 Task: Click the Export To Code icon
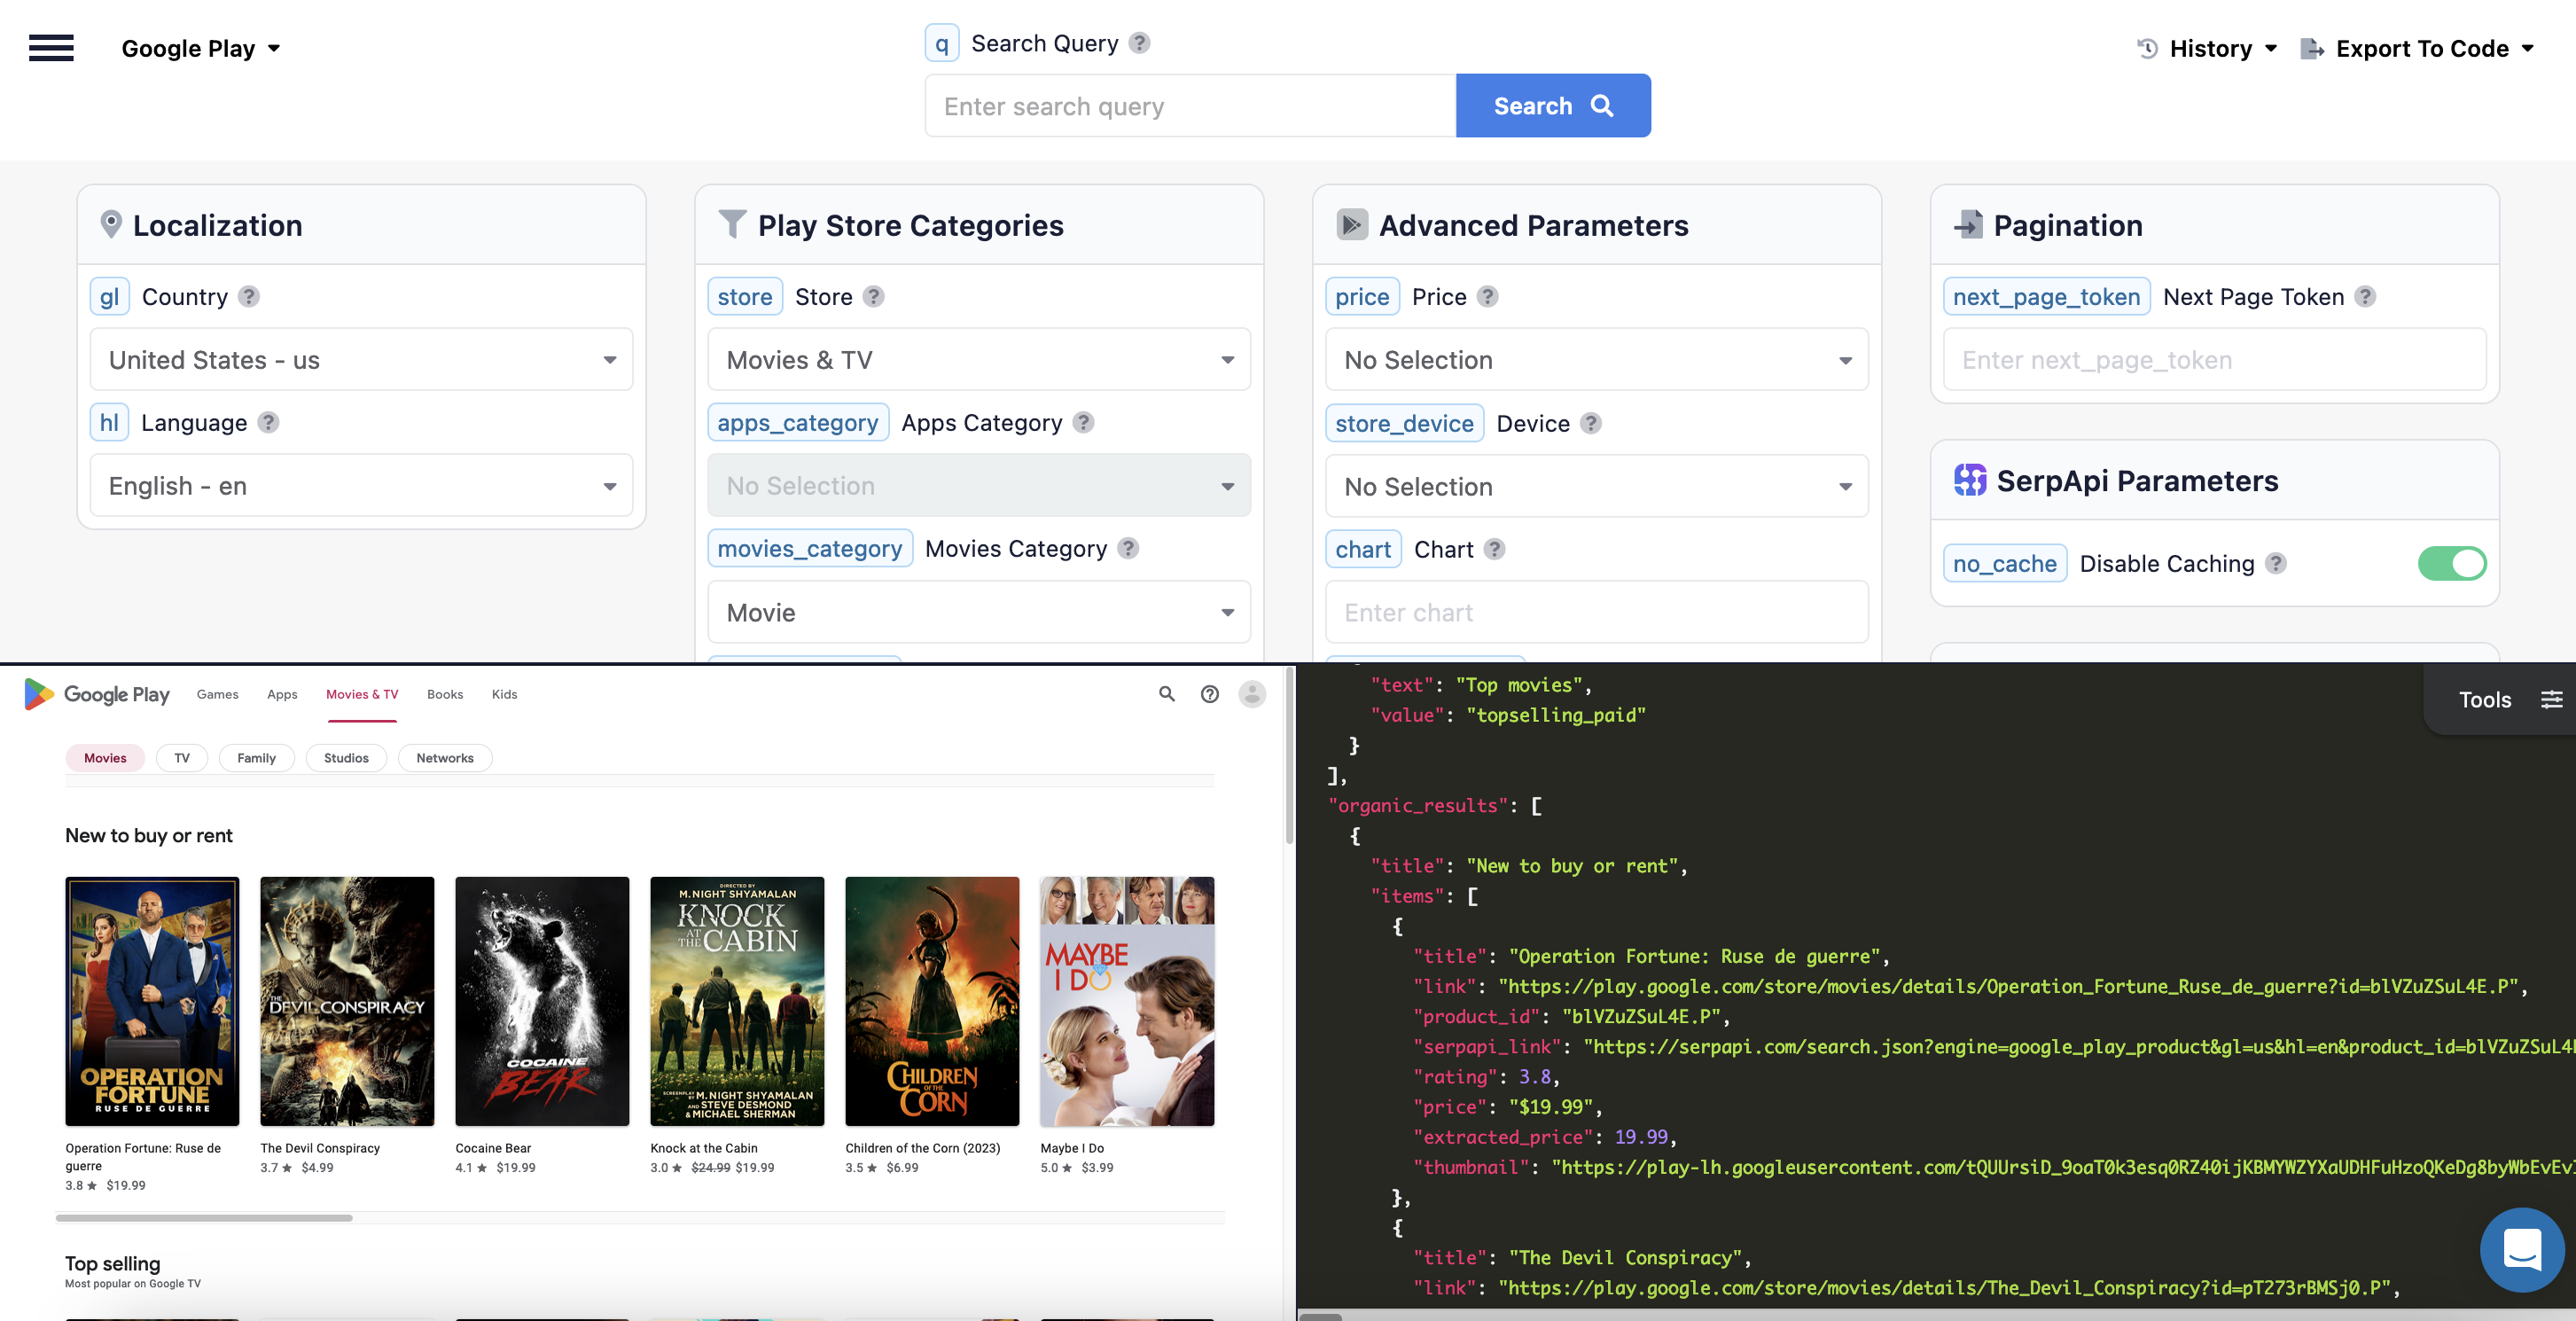[2311, 47]
